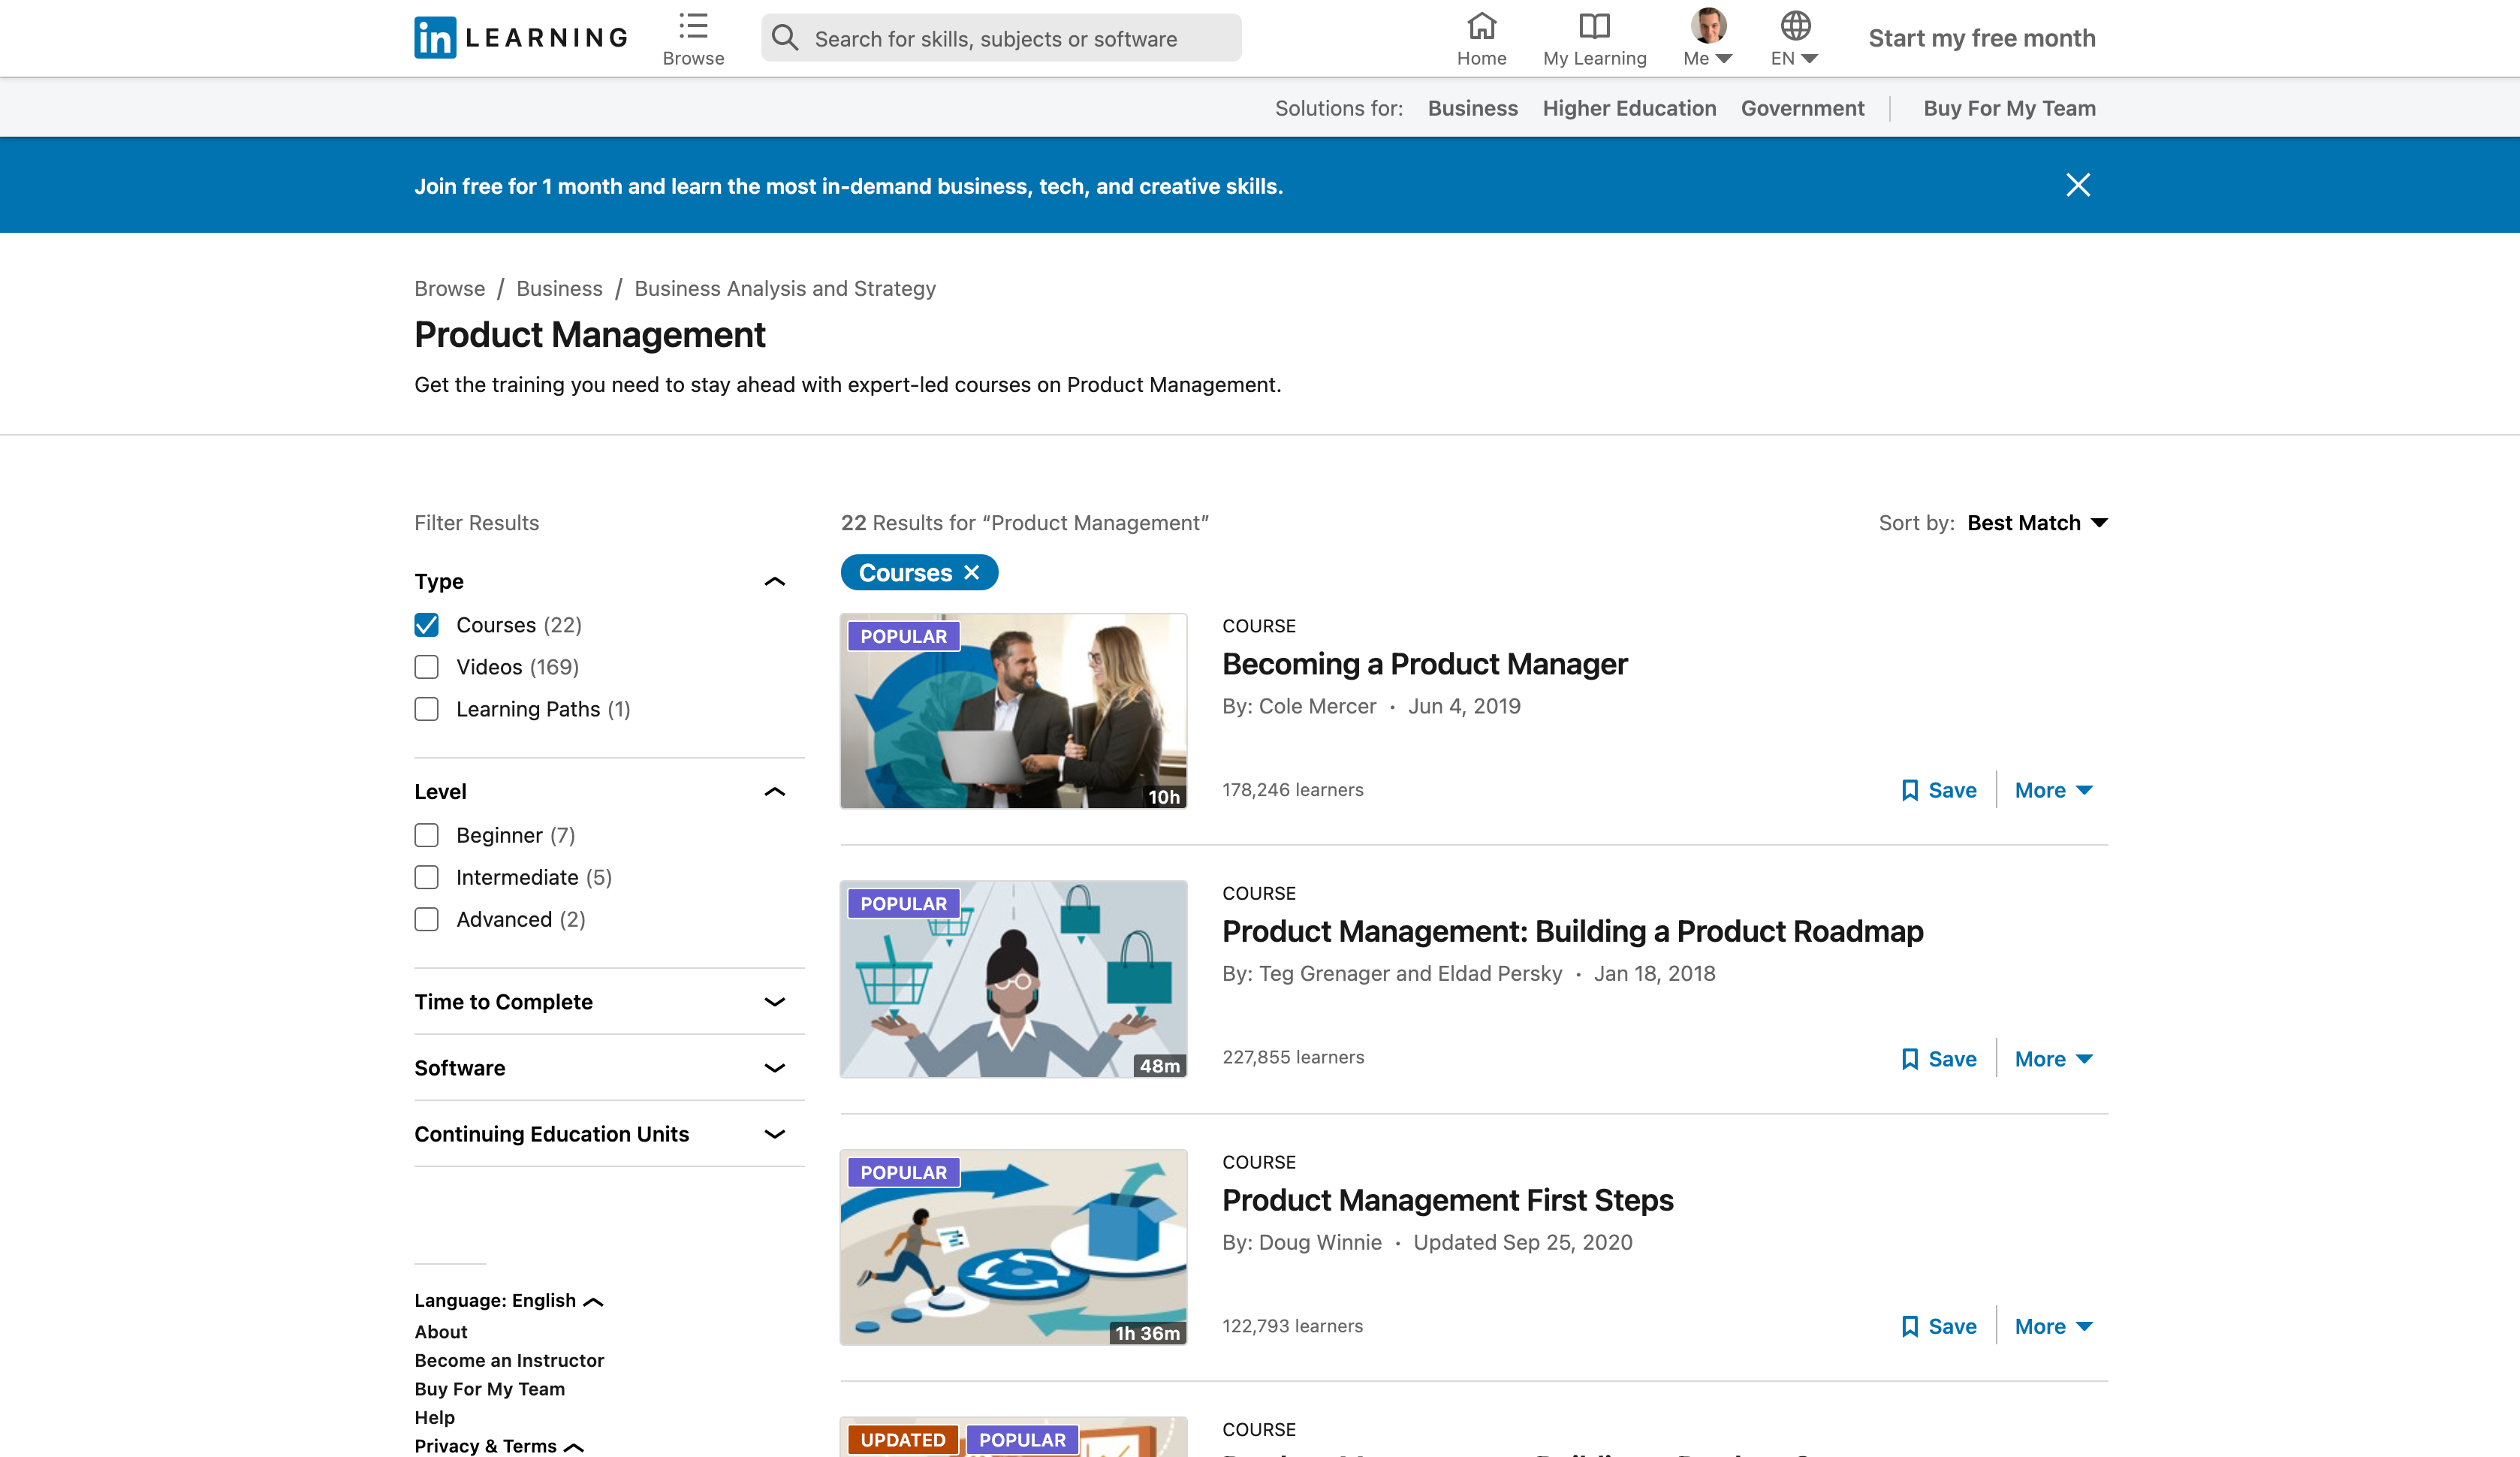The height and width of the screenshot is (1457, 2520).
Task: Uncheck the Courses type filter
Action: (427, 624)
